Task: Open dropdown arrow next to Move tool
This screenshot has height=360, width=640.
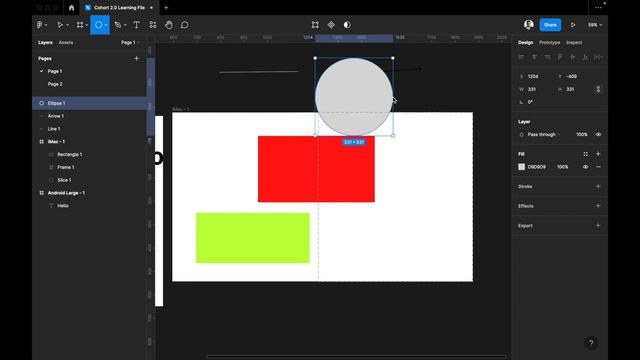Action: (x=67, y=25)
